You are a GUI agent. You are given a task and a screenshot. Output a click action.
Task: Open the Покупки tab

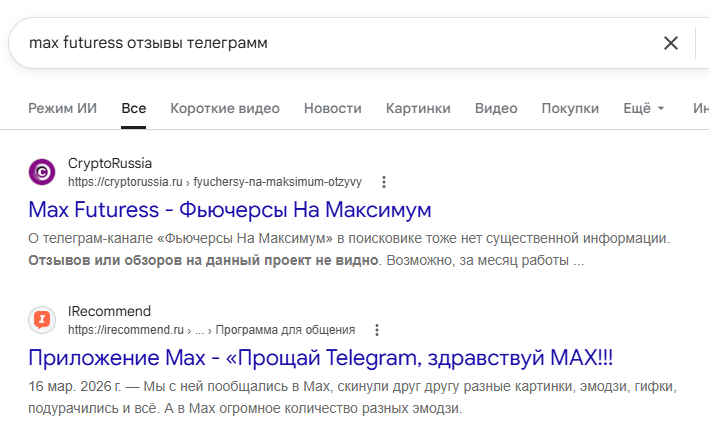pos(570,108)
